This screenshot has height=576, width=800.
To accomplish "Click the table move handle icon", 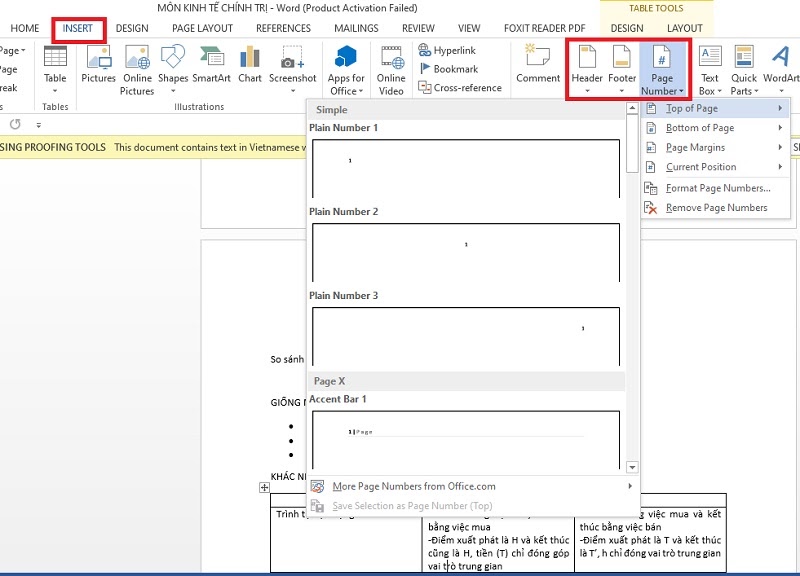I will point(264,487).
